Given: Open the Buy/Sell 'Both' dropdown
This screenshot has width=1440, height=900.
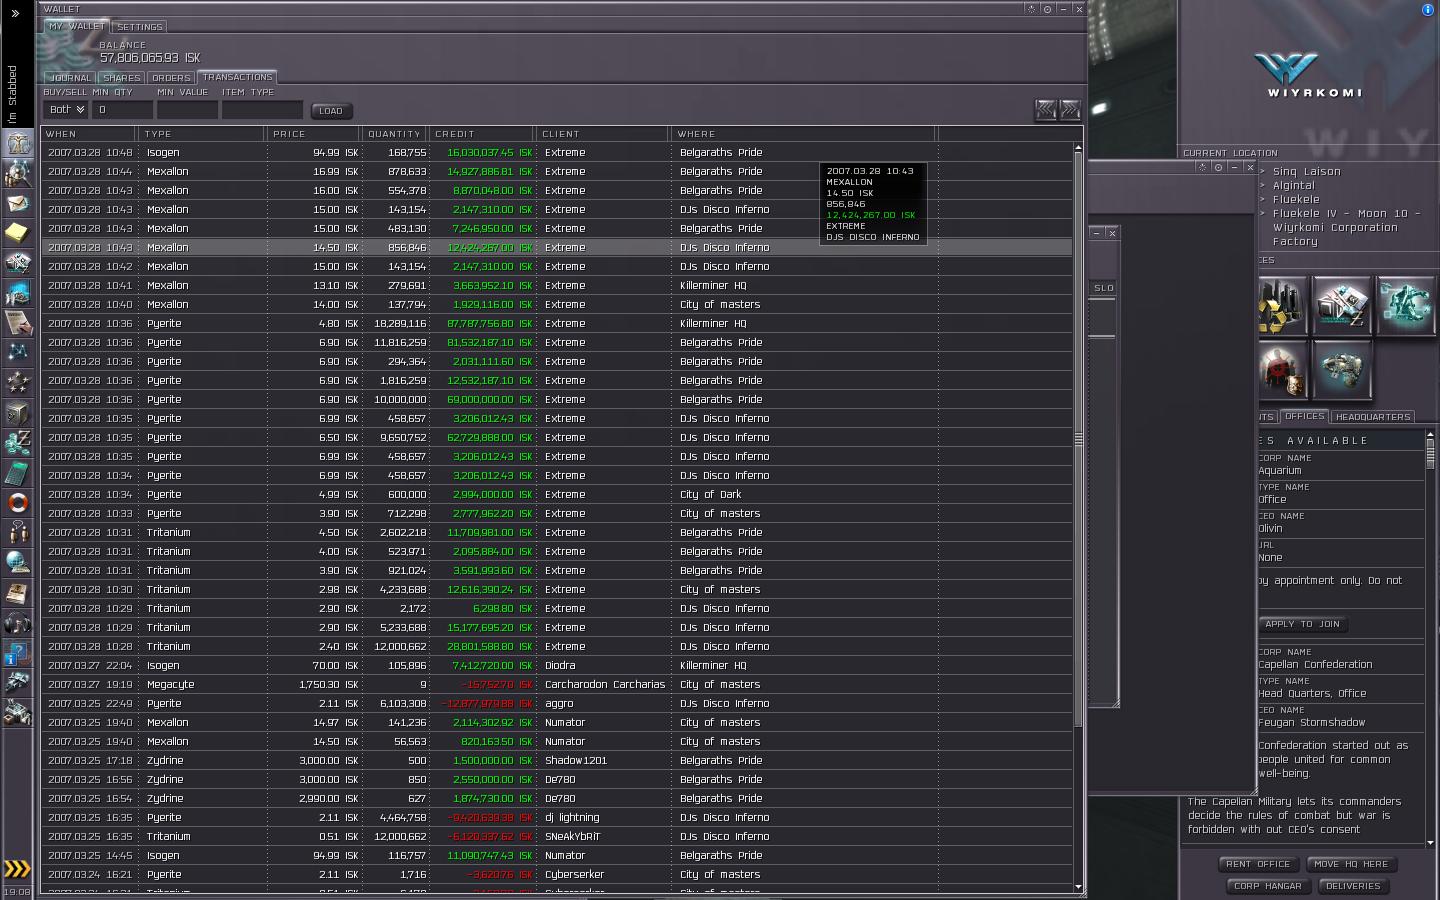Looking at the screenshot, I should [67, 110].
